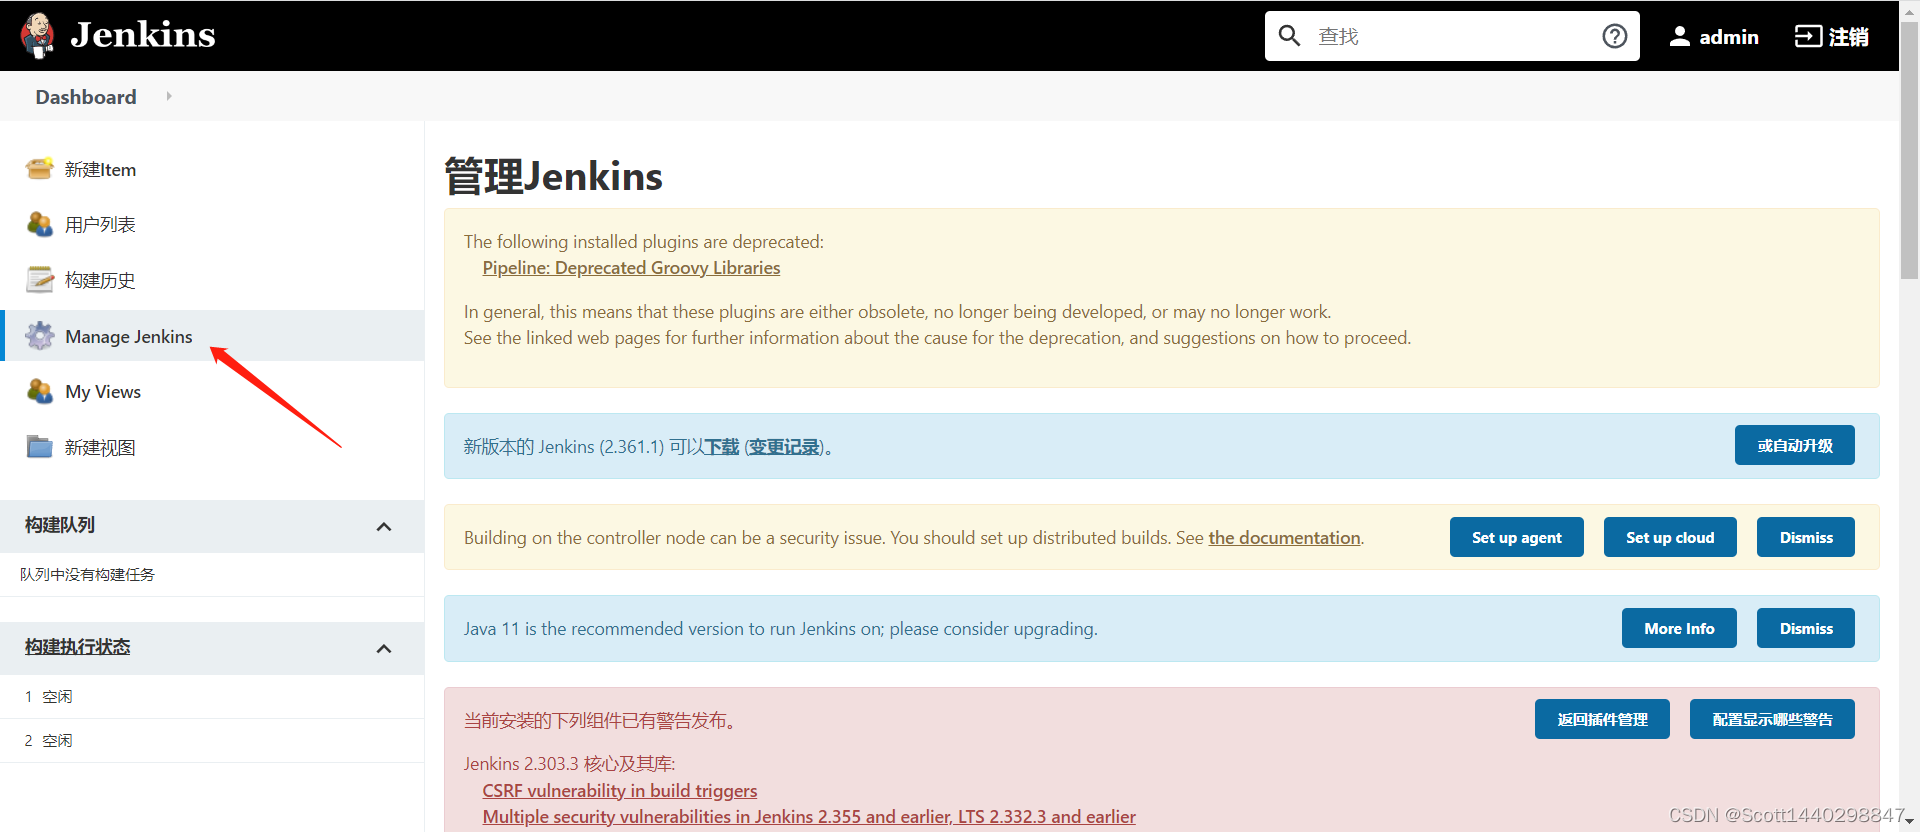Screen dimensions: 1920x832
Task: Open CSRF vulnerability in build triggers link
Action: (x=620, y=791)
